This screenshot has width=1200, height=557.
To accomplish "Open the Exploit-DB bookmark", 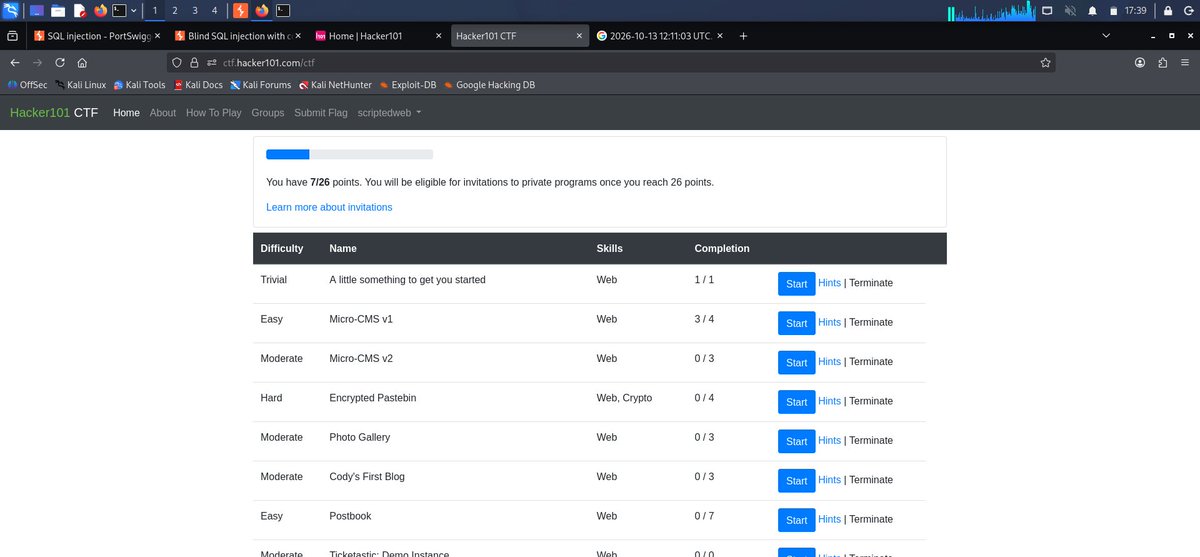I will pos(407,85).
